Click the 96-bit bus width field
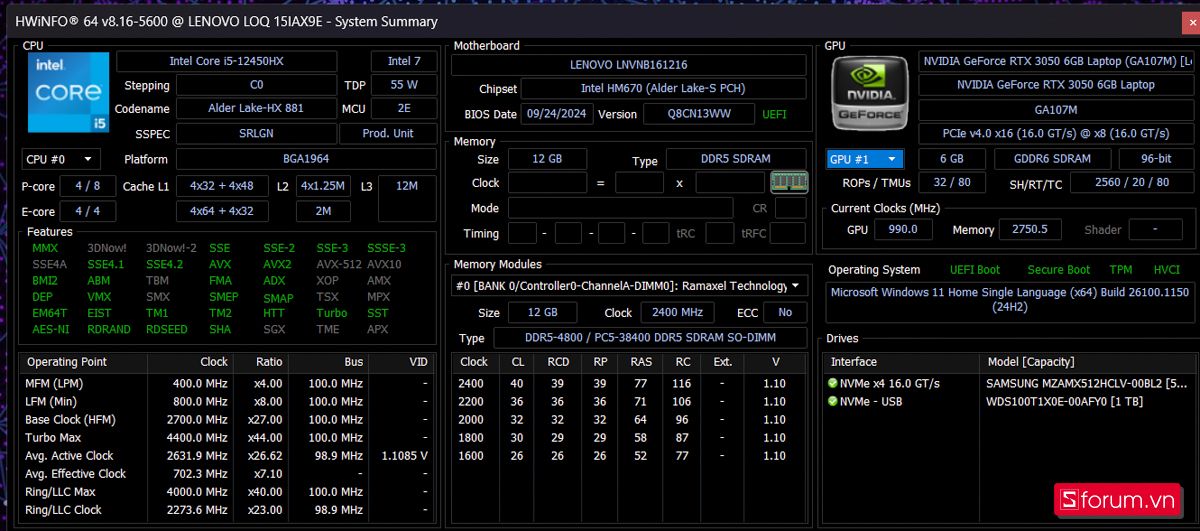This screenshot has height=531, width=1200. 1156,159
